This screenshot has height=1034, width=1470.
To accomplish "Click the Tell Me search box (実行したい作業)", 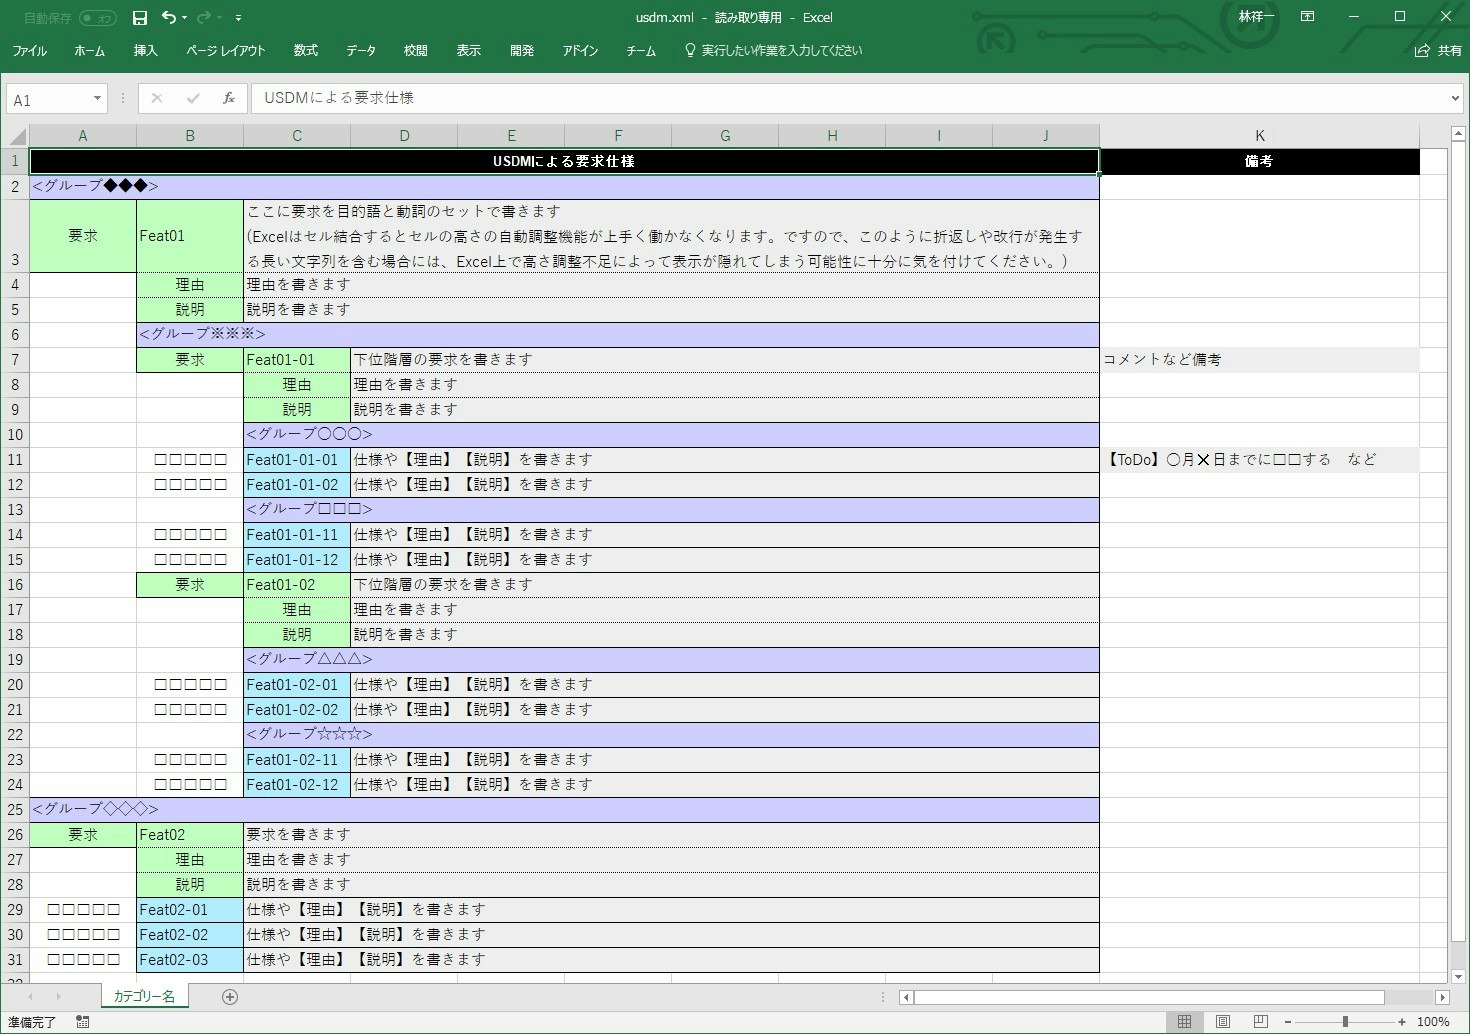I will pos(773,50).
